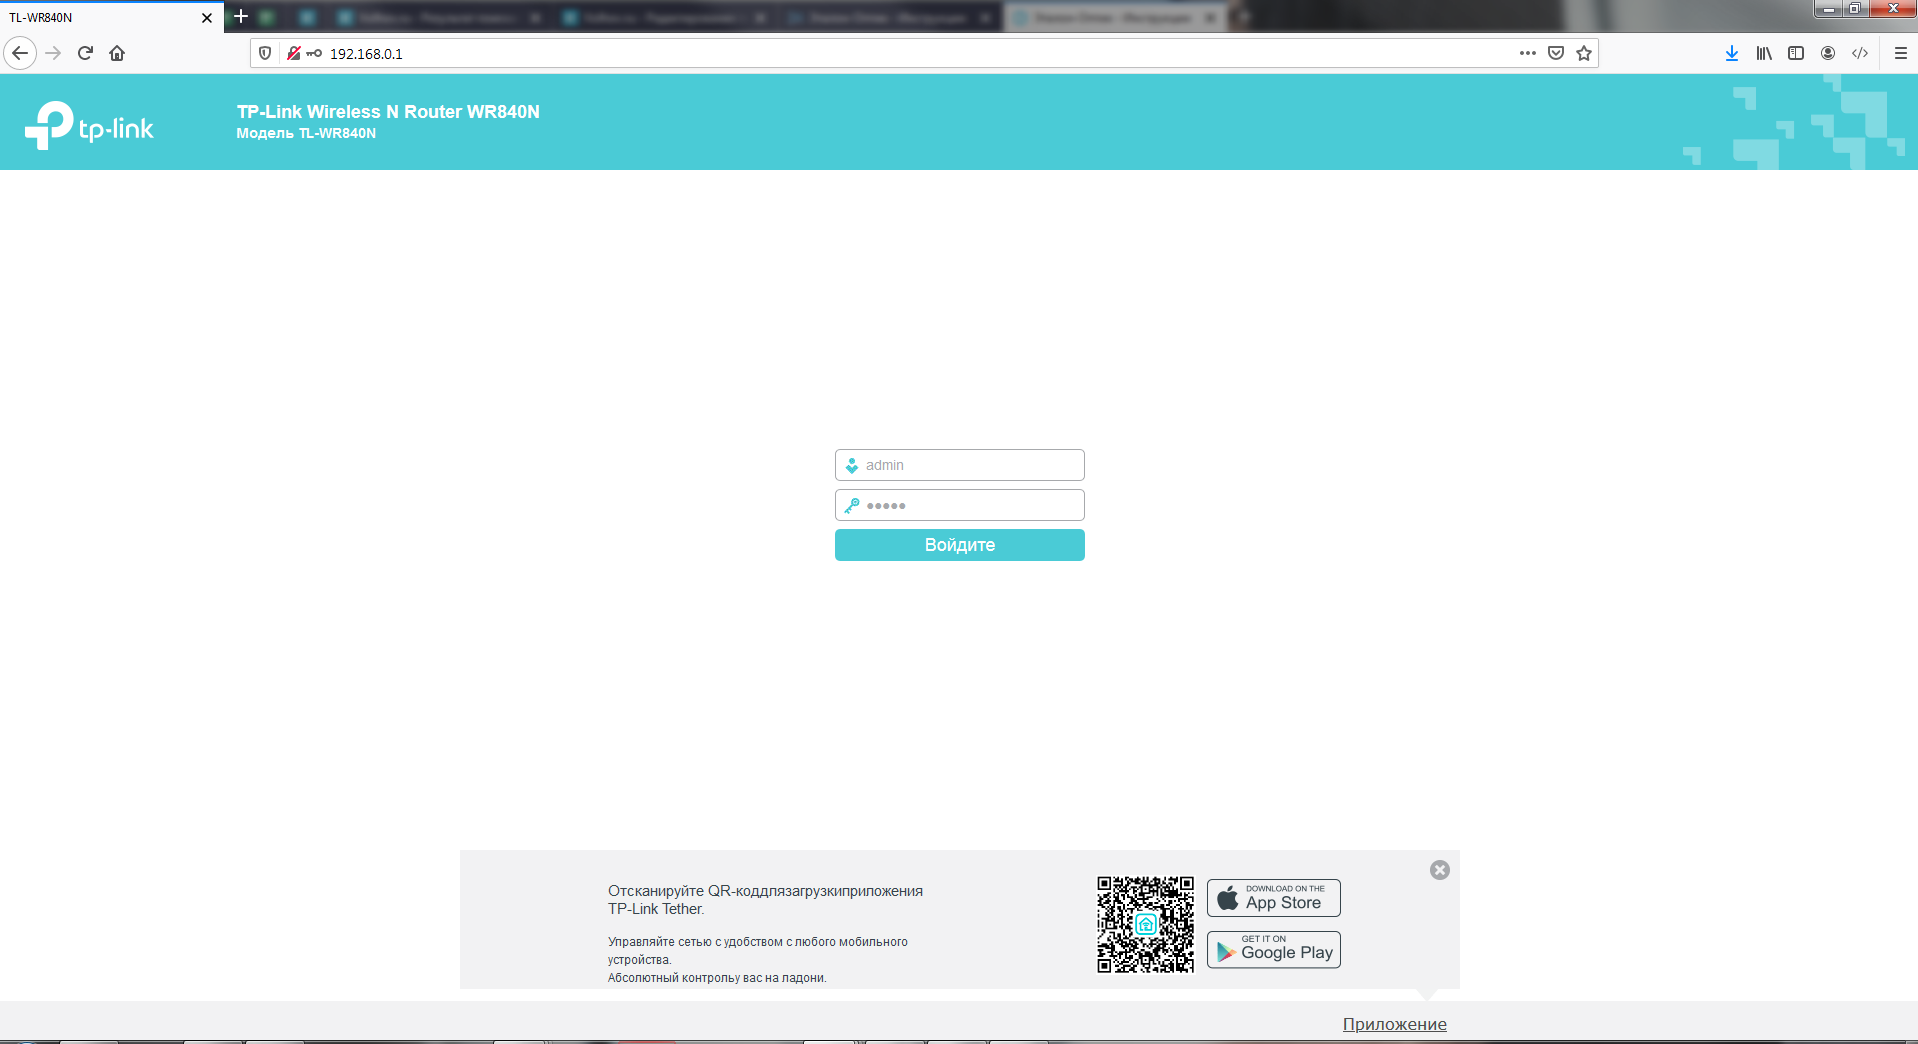Bookmark this page with the star
The image size is (1918, 1044).
1584,53
